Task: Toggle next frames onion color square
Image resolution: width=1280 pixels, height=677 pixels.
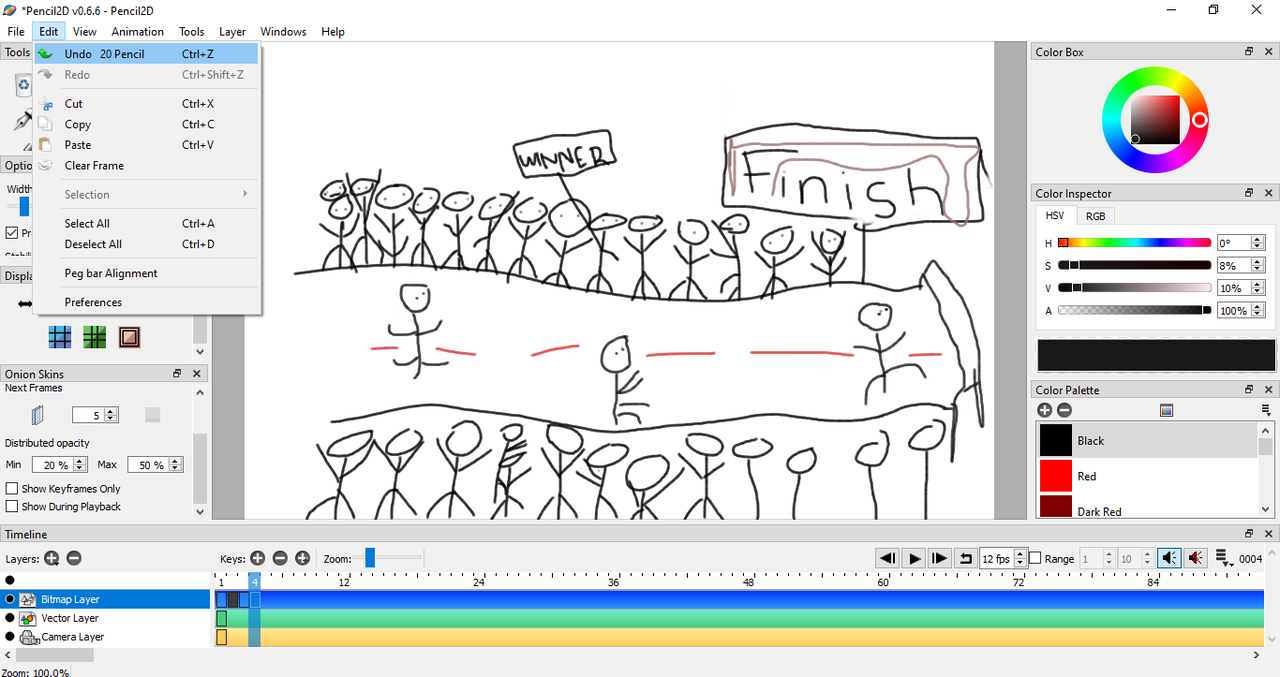Action: (x=152, y=414)
